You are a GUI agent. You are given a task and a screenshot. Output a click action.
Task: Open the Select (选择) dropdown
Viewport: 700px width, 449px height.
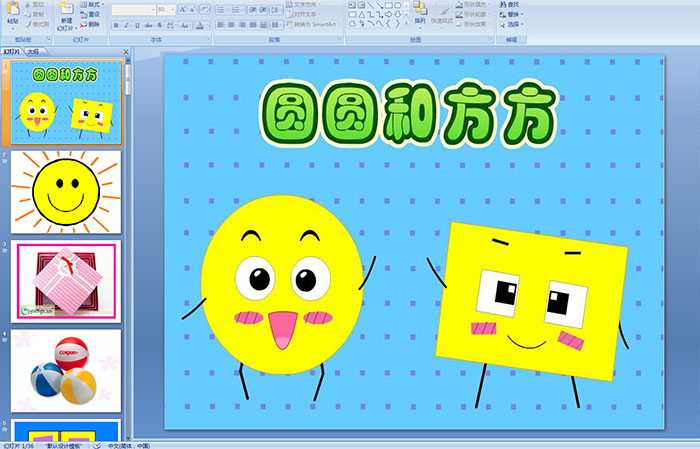coord(511,24)
